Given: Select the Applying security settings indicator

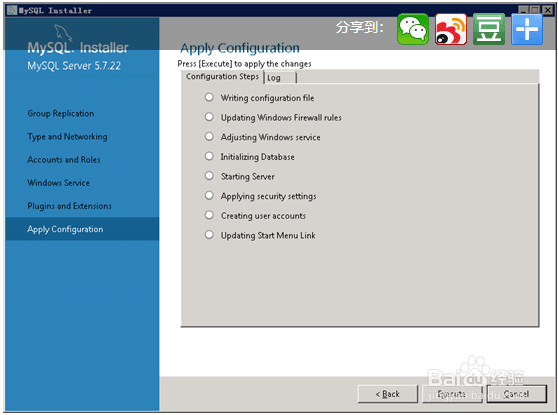Looking at the screenshot, I should click(x=209, y=195).
